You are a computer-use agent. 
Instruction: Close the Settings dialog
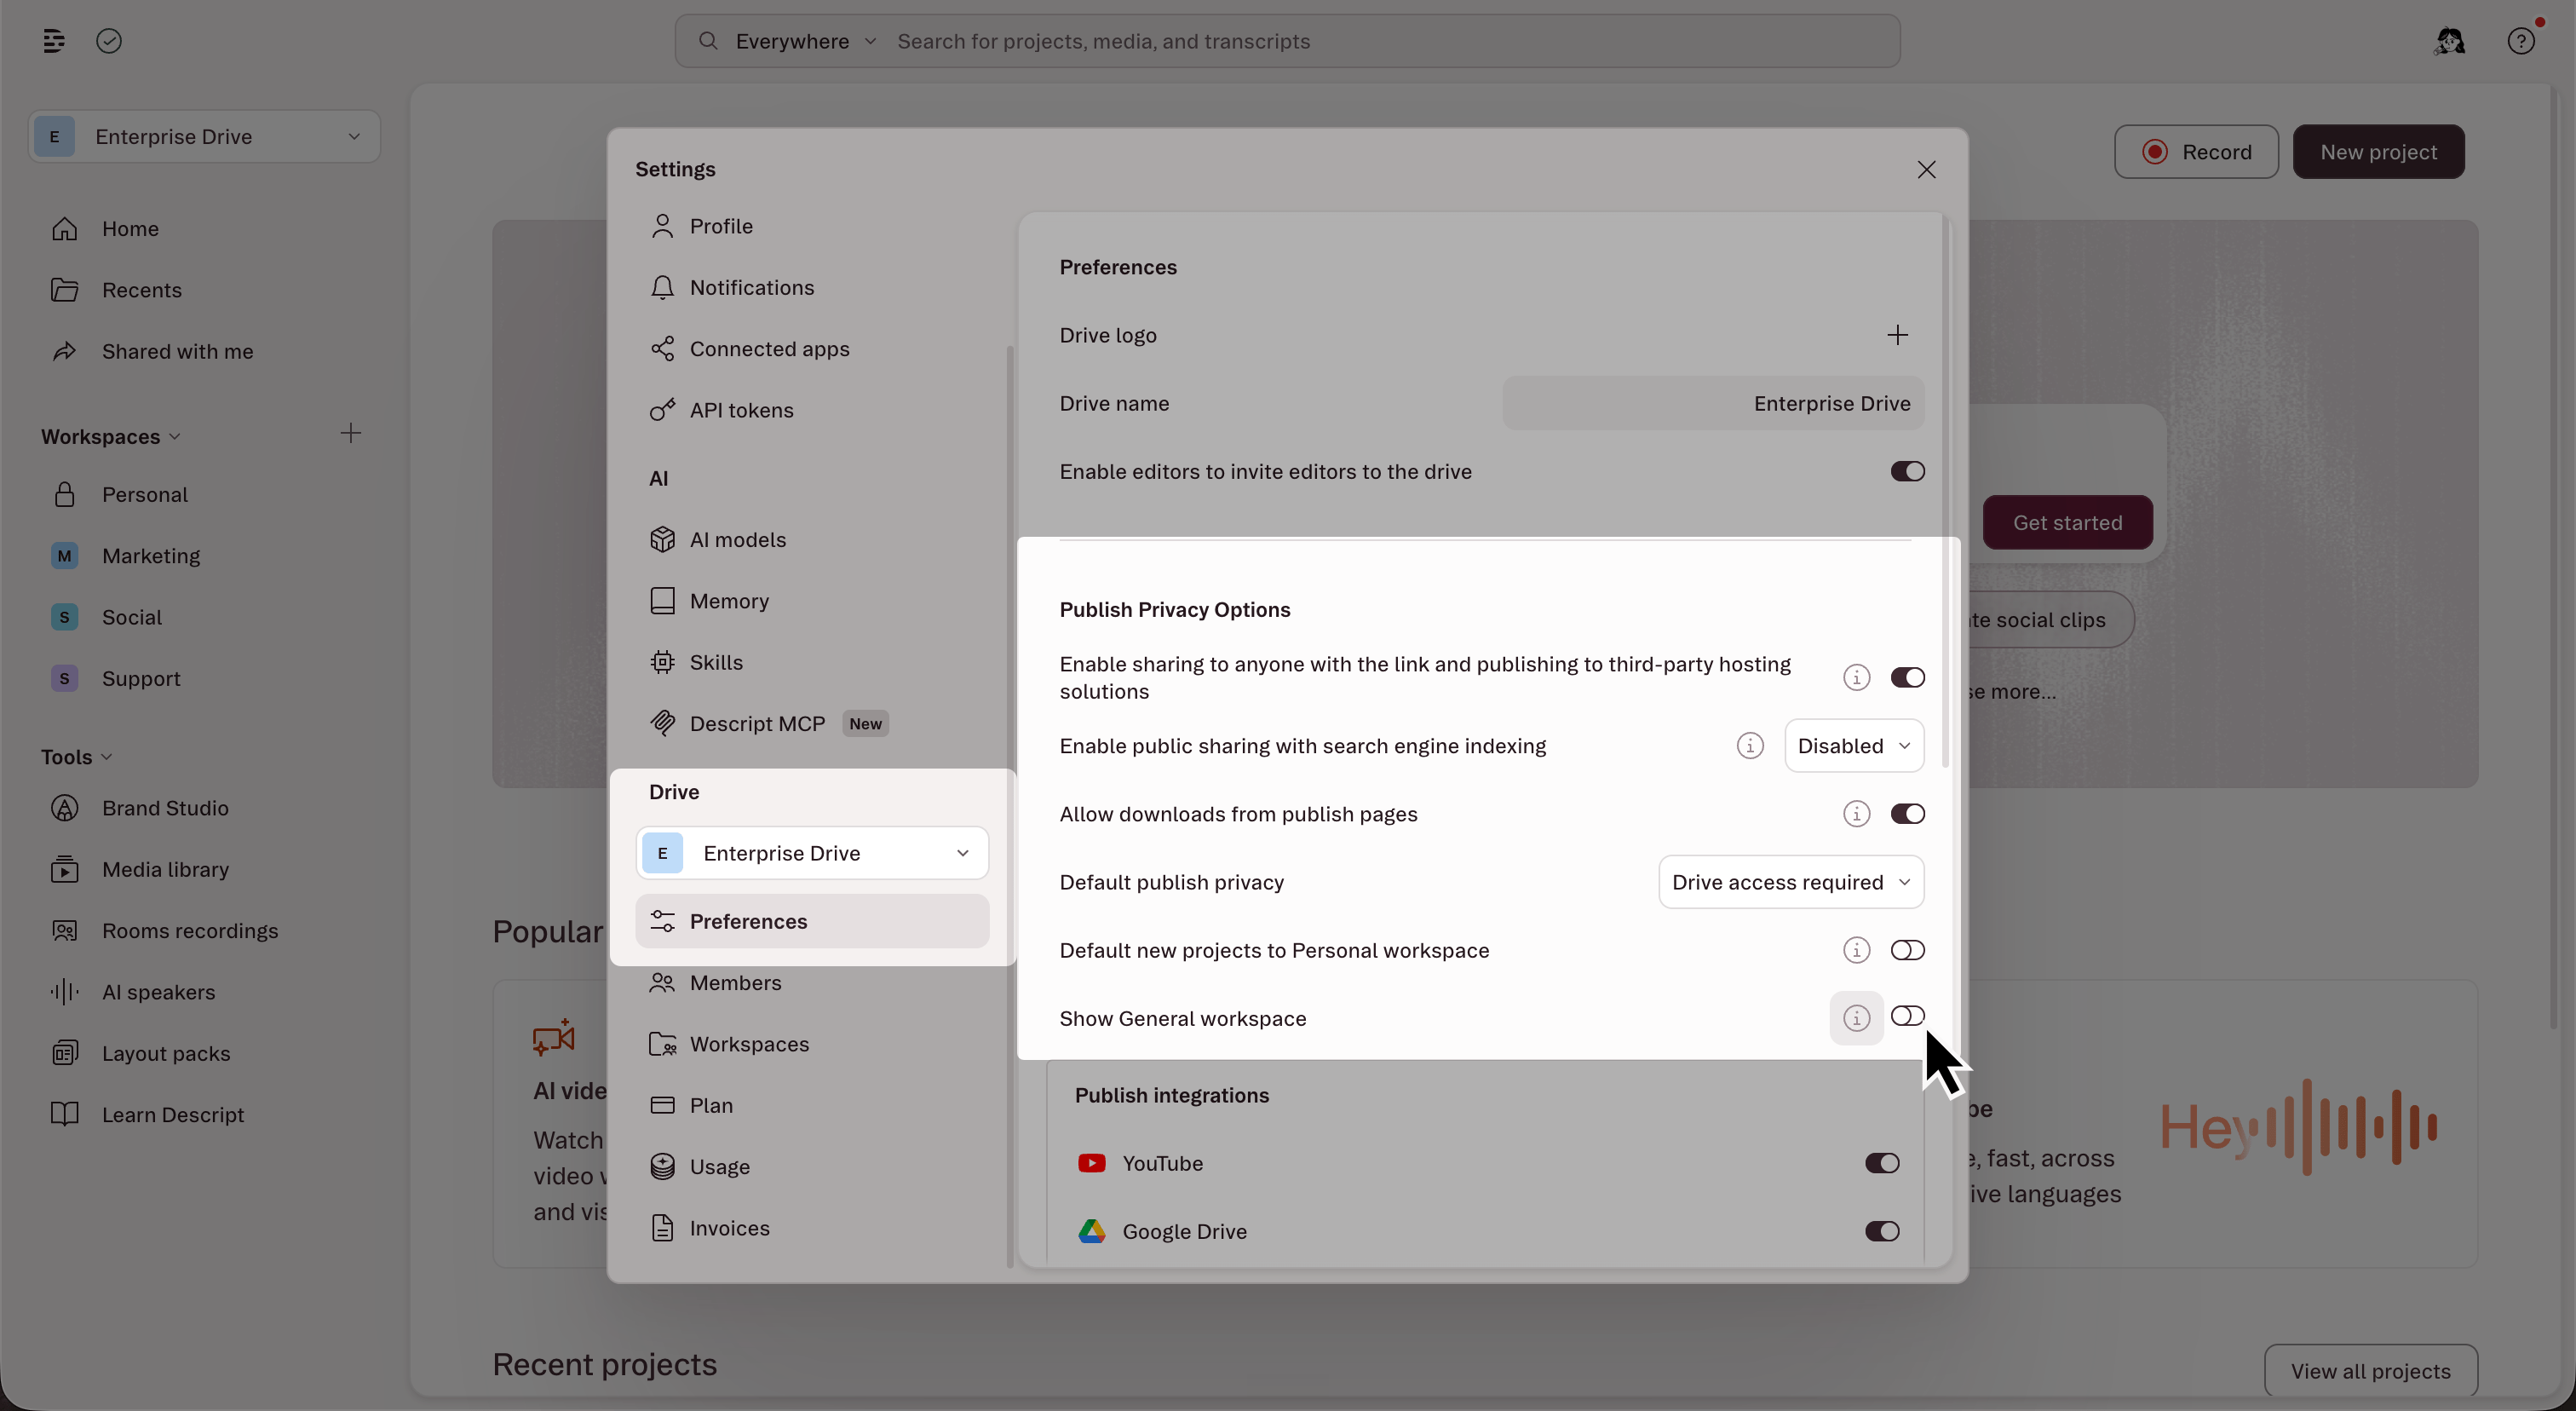1926,170
